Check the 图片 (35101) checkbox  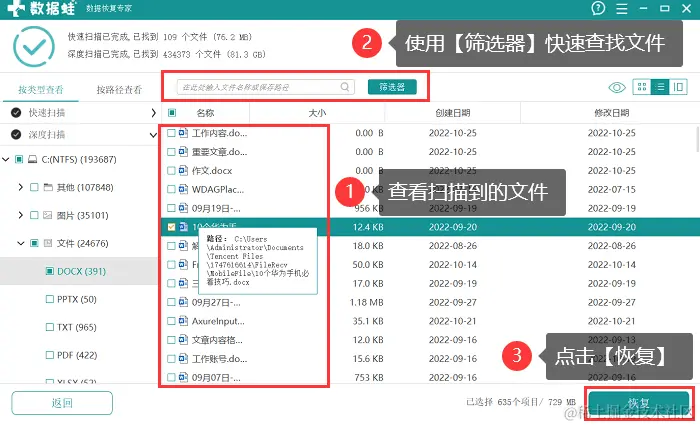[34, 215]
